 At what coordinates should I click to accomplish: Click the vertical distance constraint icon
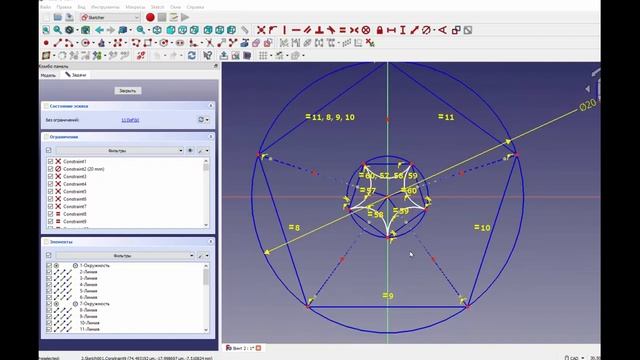(x=402, y=30)
